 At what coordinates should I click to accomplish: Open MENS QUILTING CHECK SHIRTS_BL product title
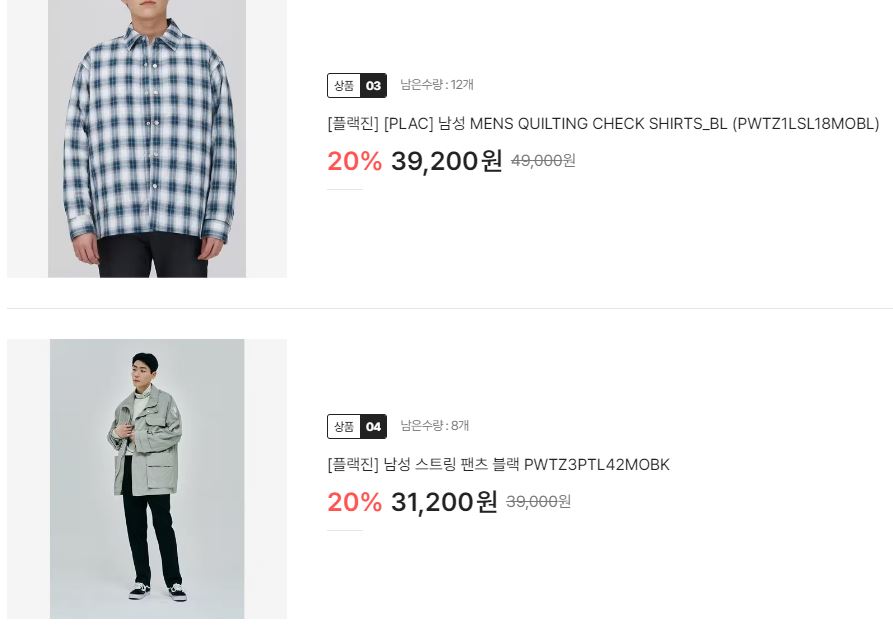[603, 124]
